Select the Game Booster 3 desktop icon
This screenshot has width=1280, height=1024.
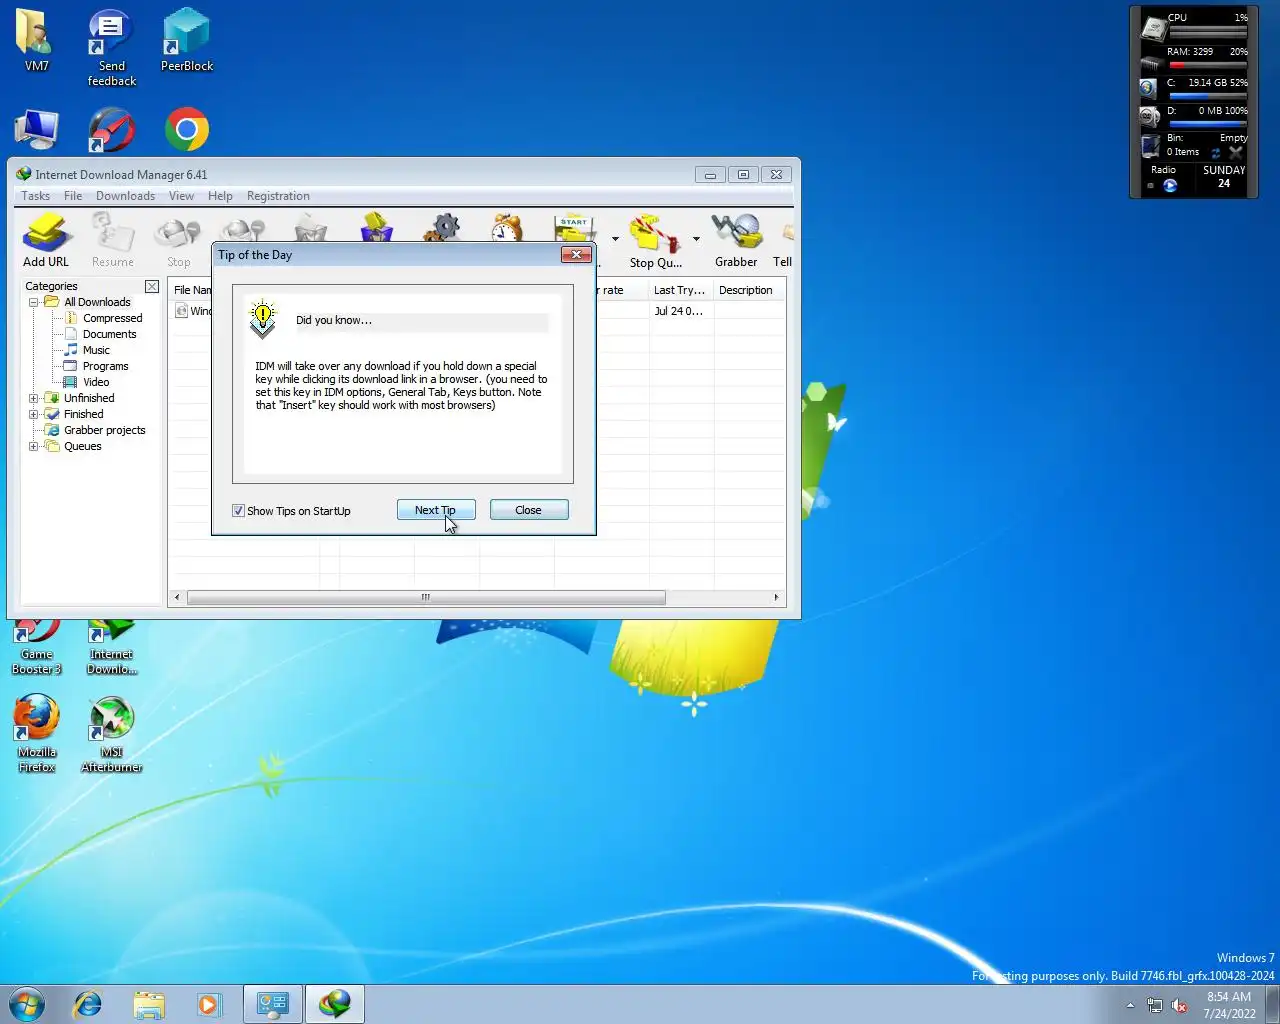coord(37,649)
